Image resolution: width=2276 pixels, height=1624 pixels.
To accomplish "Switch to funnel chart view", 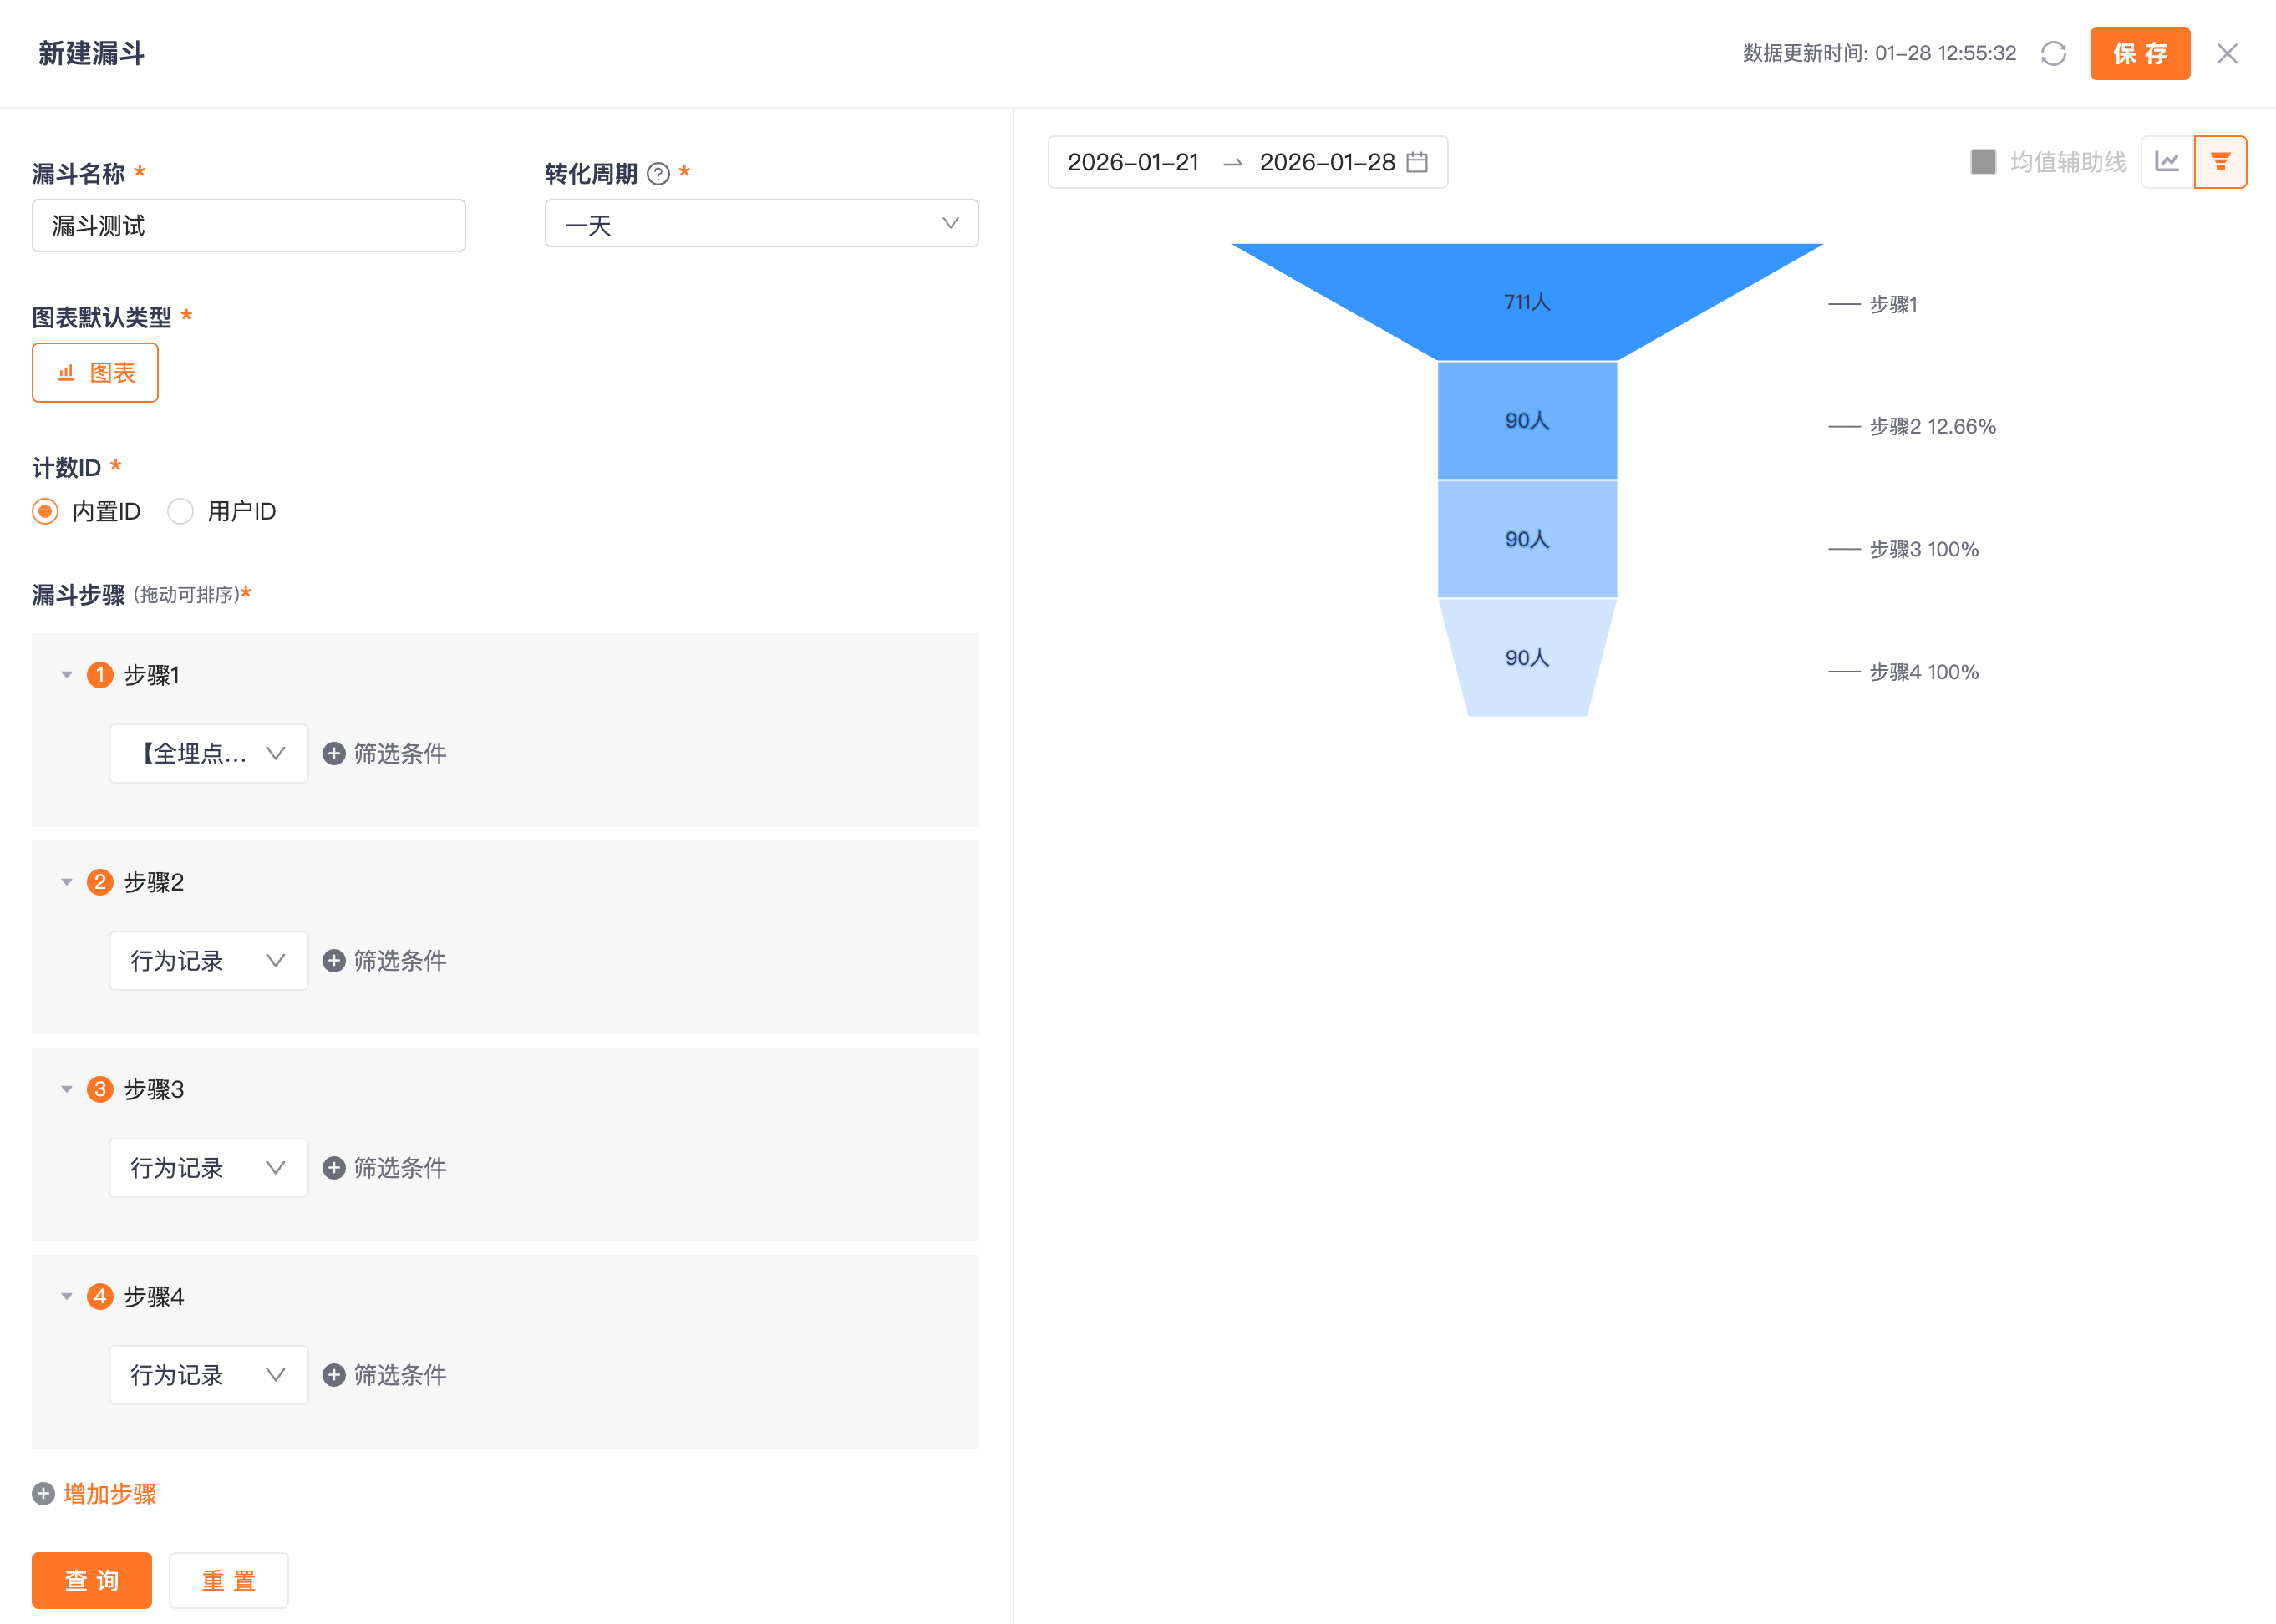I will point(2220,162).
